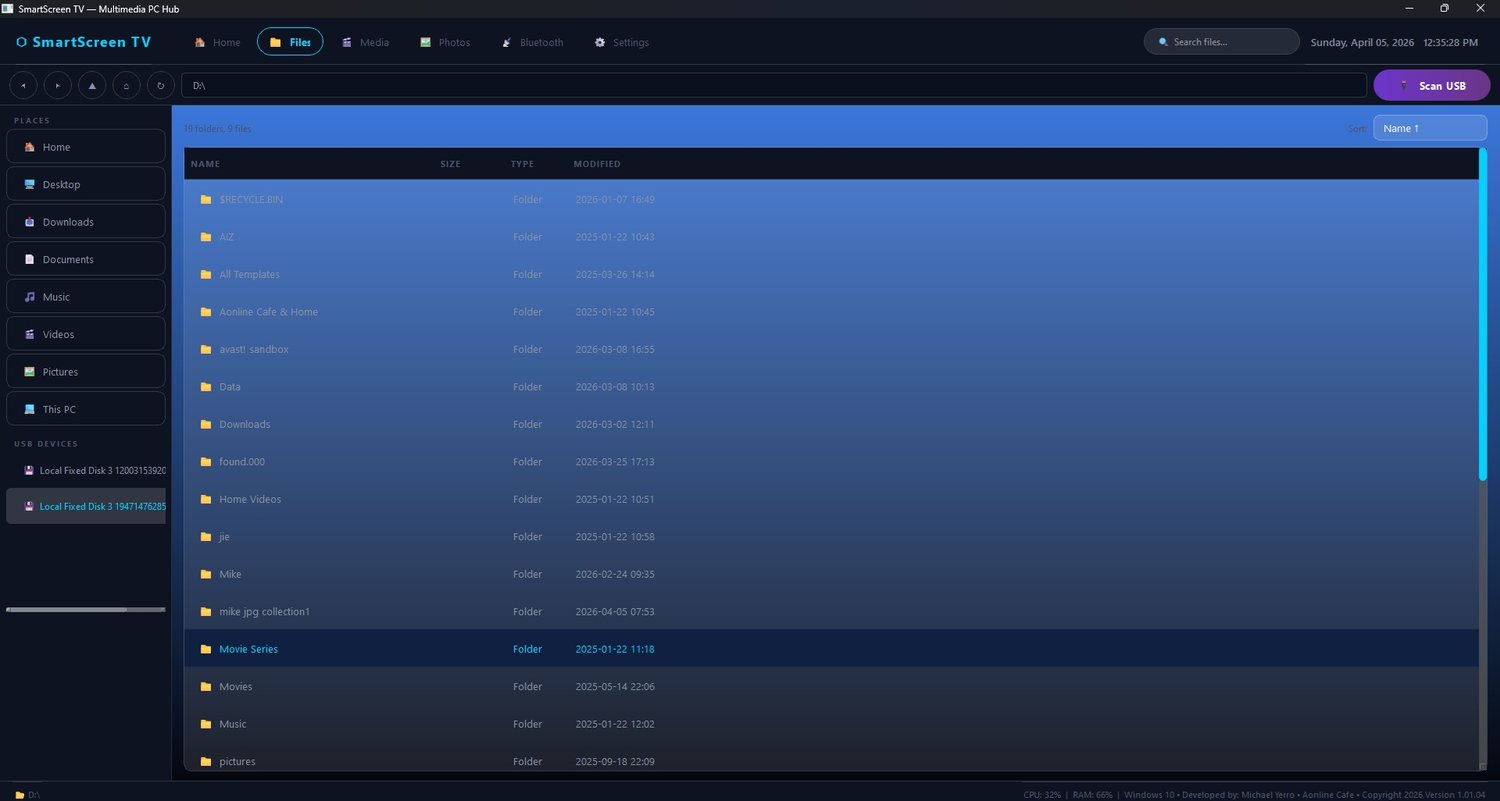Open the Sort dropdown showing Name ↑
1500x801 pixels.
coord(1430,128)
